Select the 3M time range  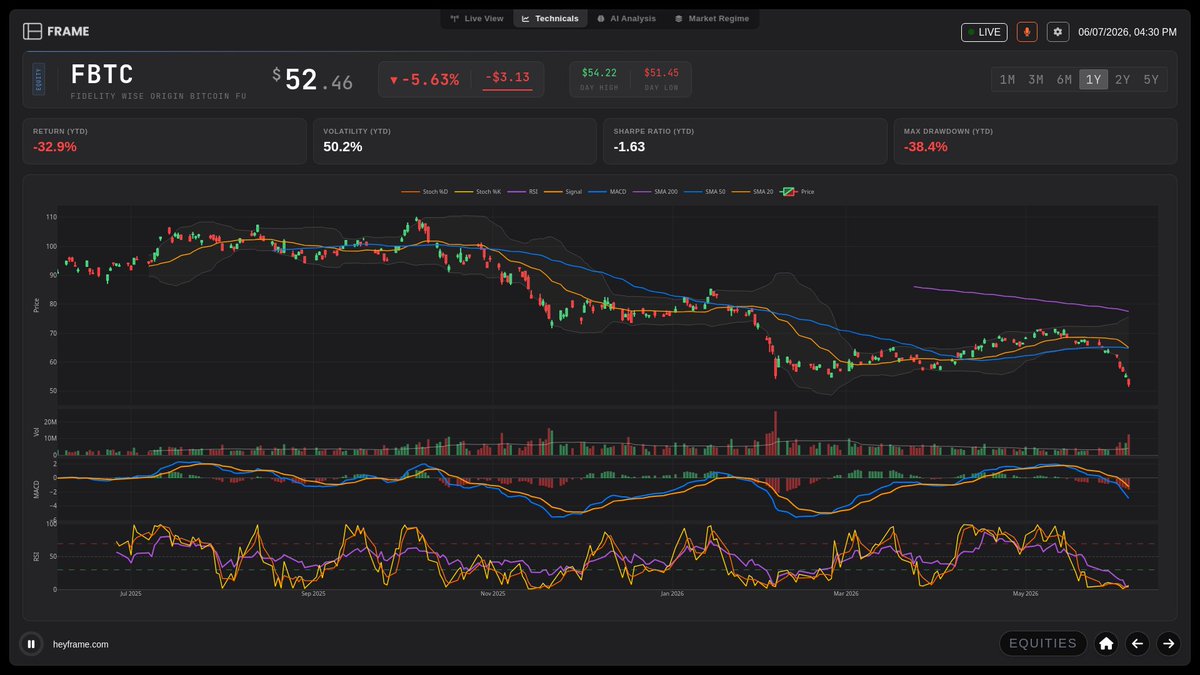[1036, 80]
